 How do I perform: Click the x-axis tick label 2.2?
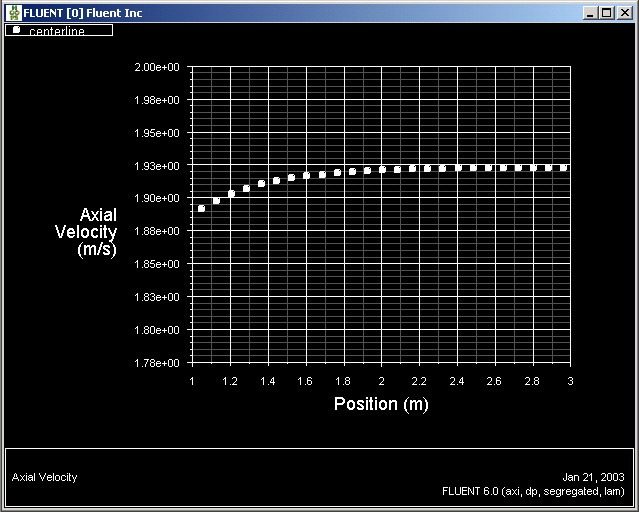pyautogui.click(x=419, y=382)
